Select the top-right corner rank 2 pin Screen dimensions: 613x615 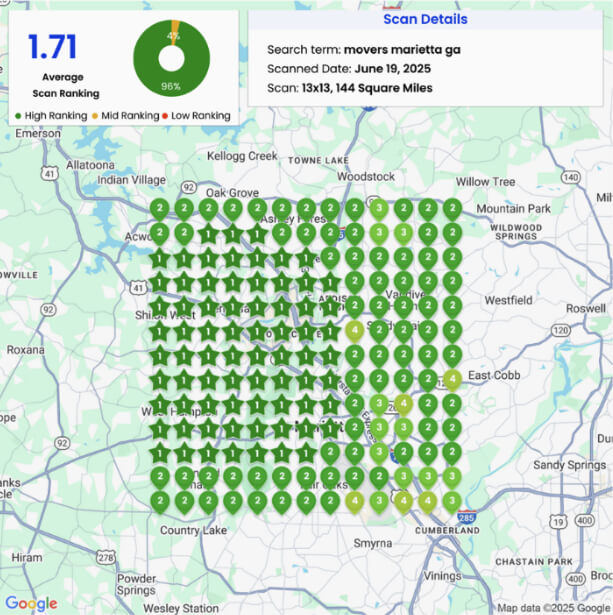tap(452, 209)
